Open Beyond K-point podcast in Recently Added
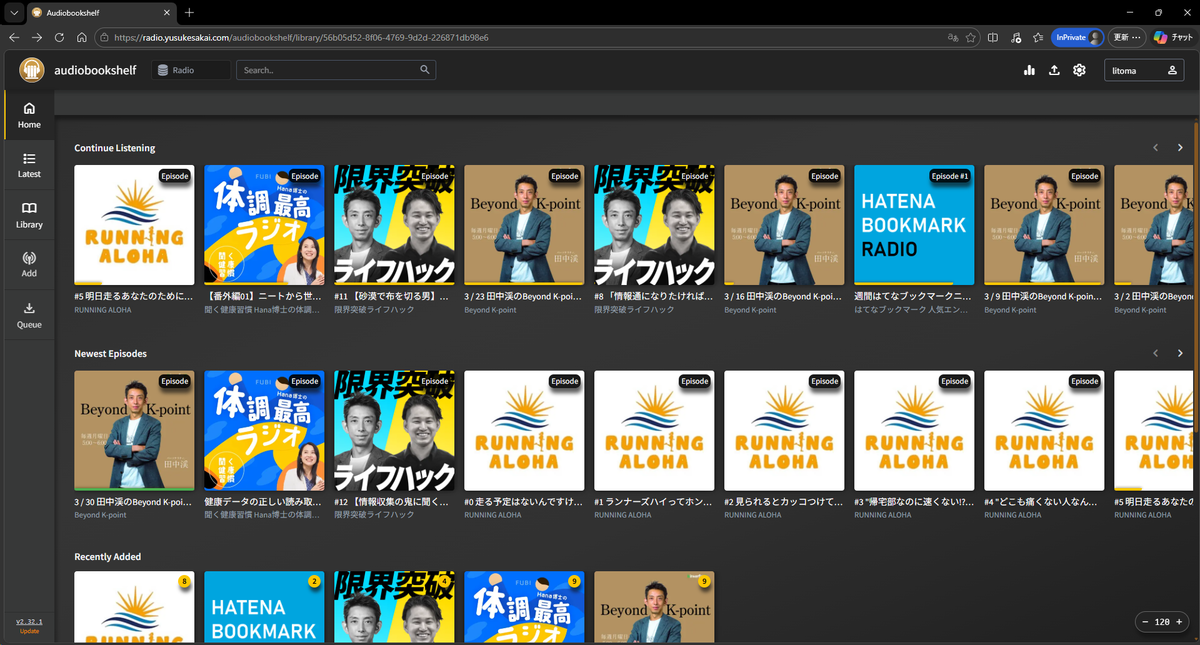This screenshot has width=1200, height=645. [654, 608]
